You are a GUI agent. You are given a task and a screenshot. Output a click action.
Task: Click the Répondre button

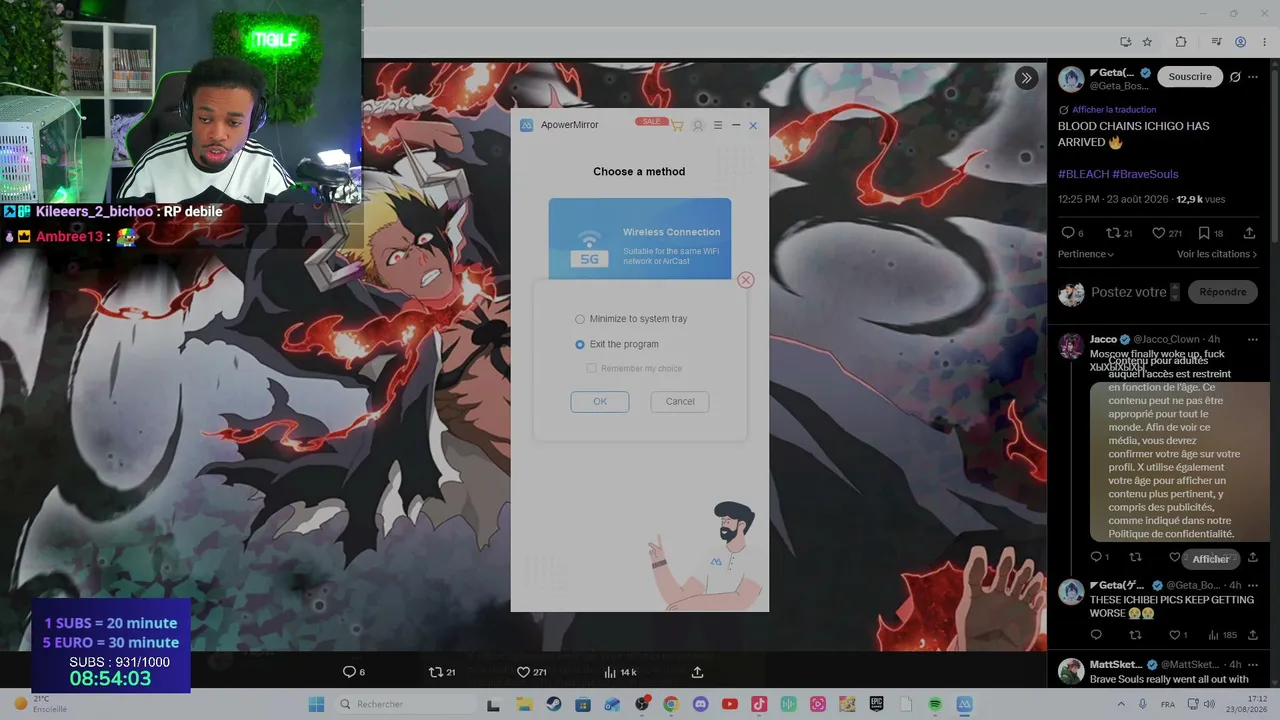point(1223,292)
